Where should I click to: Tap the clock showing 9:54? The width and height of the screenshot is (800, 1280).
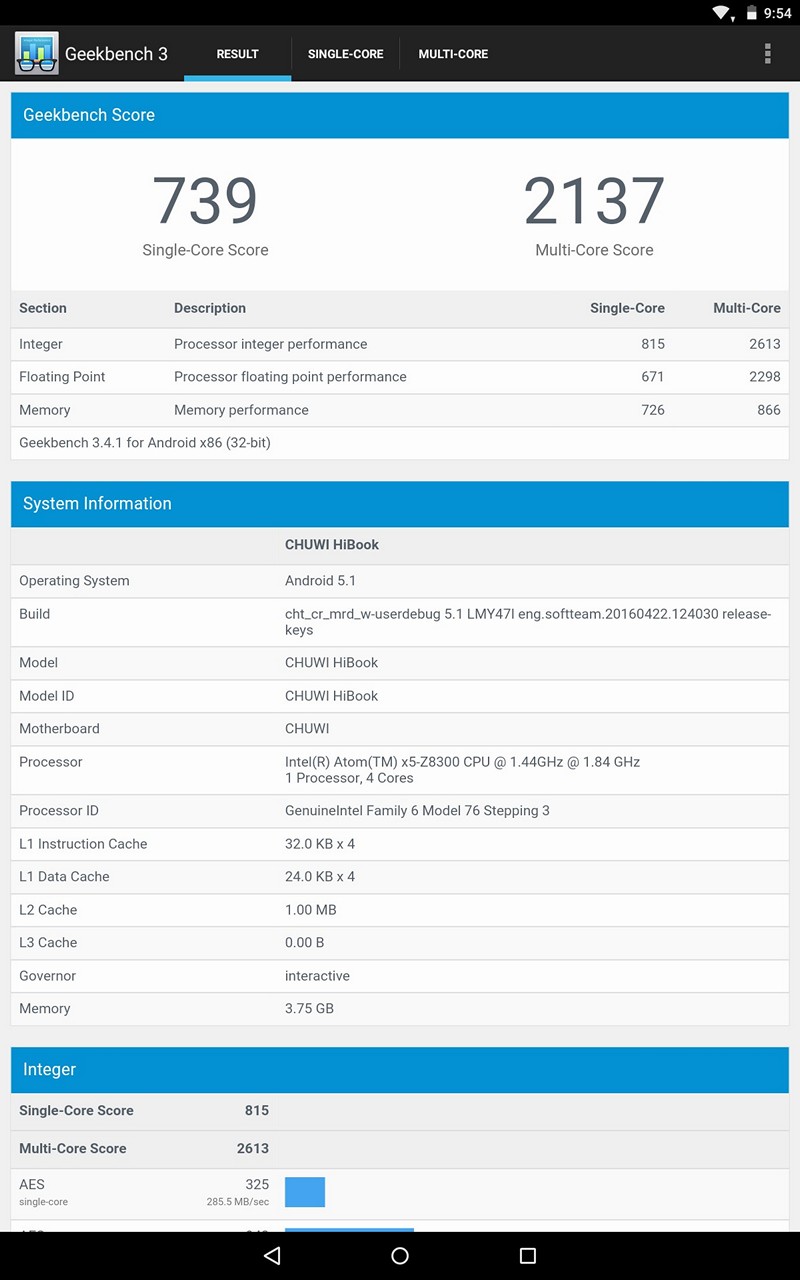pos(777,13)
